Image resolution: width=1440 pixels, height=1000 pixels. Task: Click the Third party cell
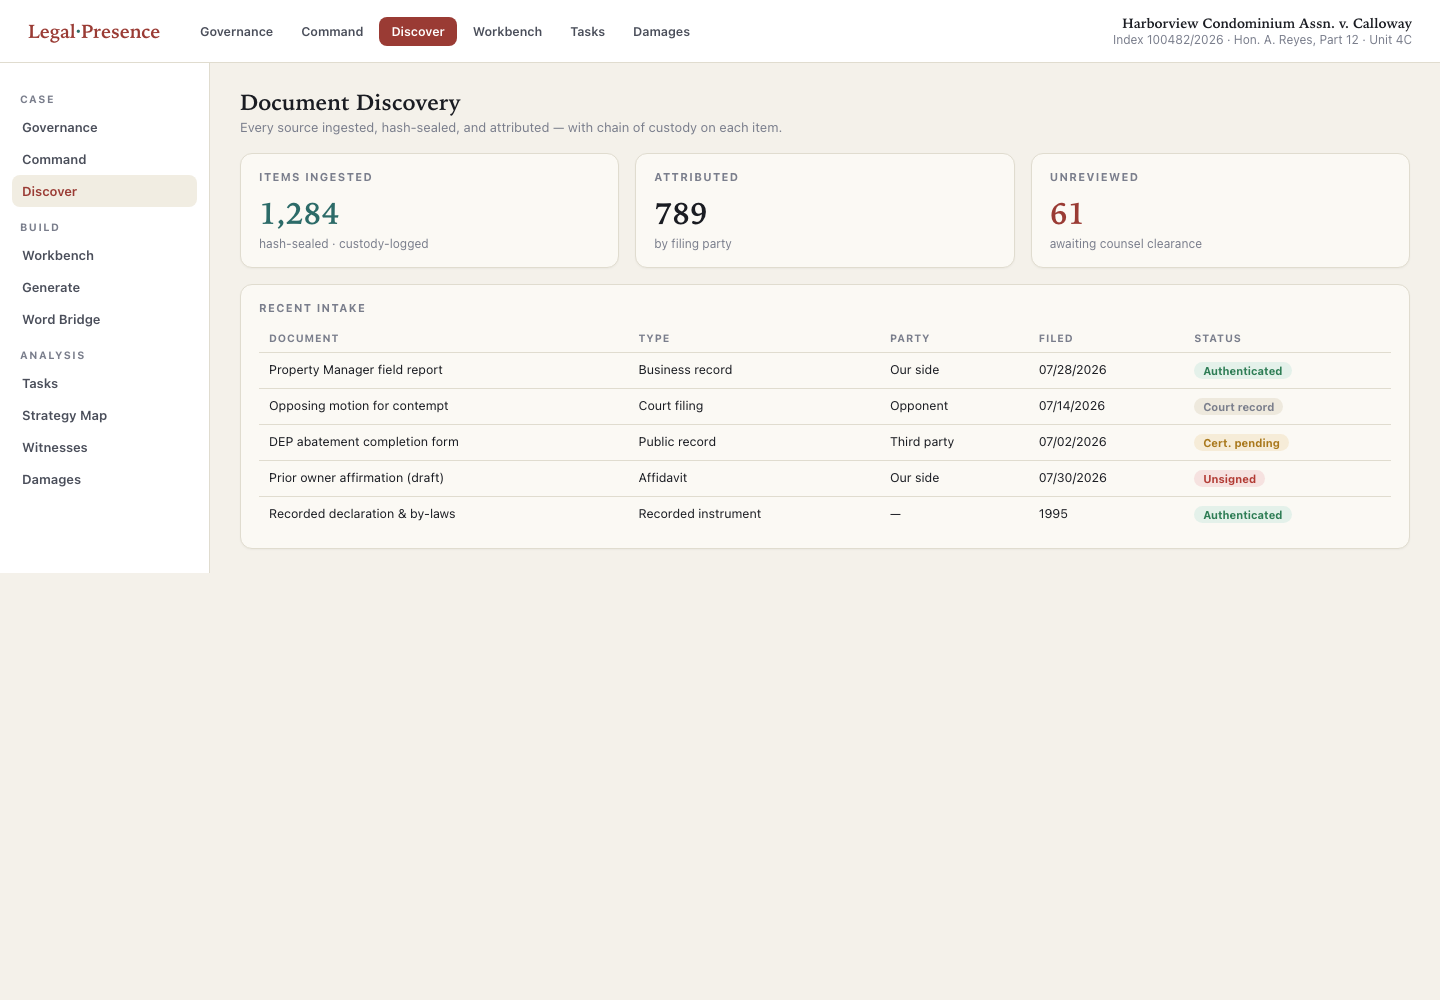(922, 442)
